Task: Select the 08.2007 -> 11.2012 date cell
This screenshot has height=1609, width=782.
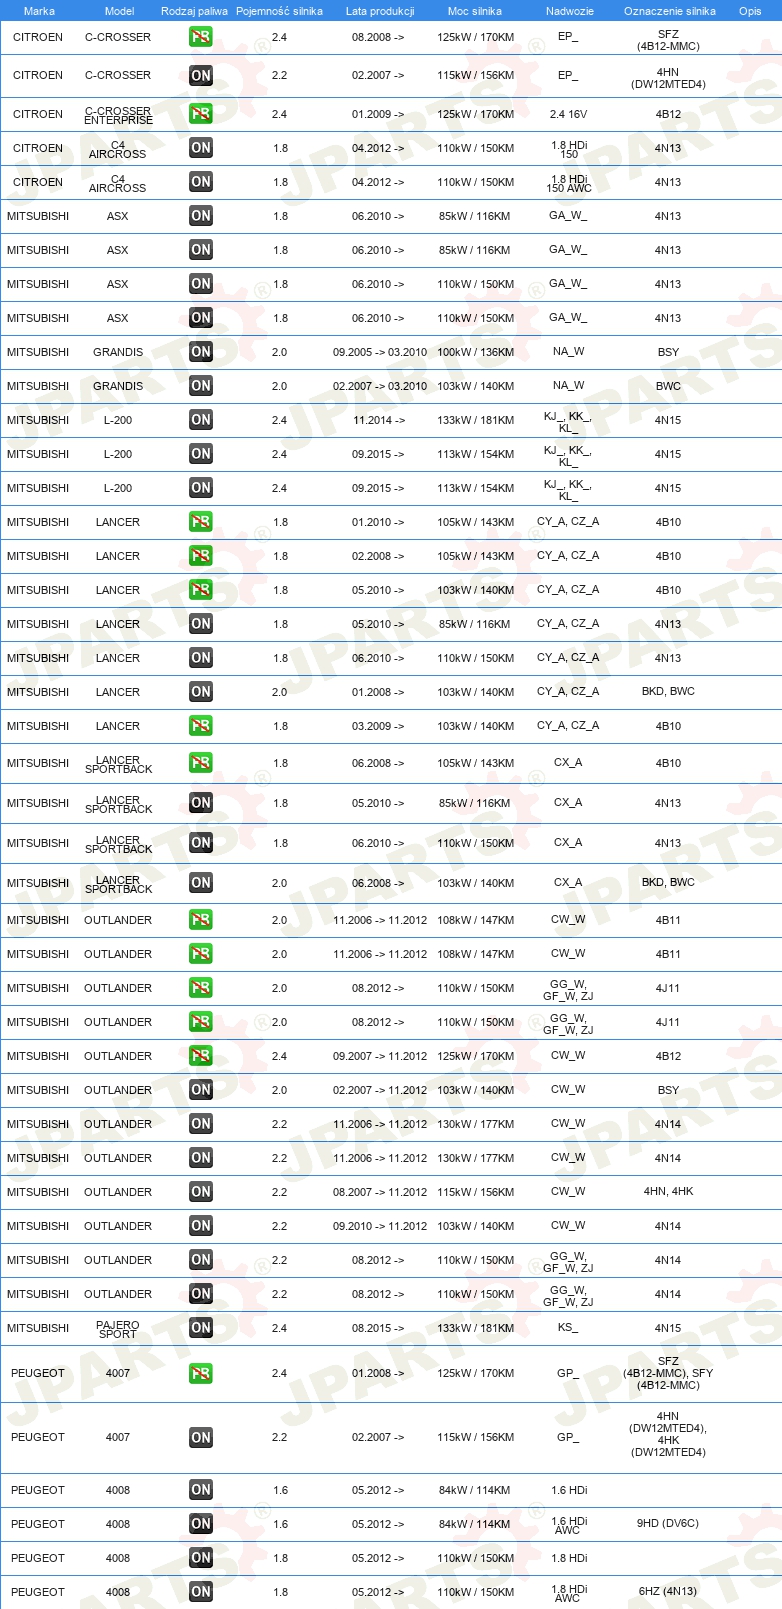Action: [380, 1192]
